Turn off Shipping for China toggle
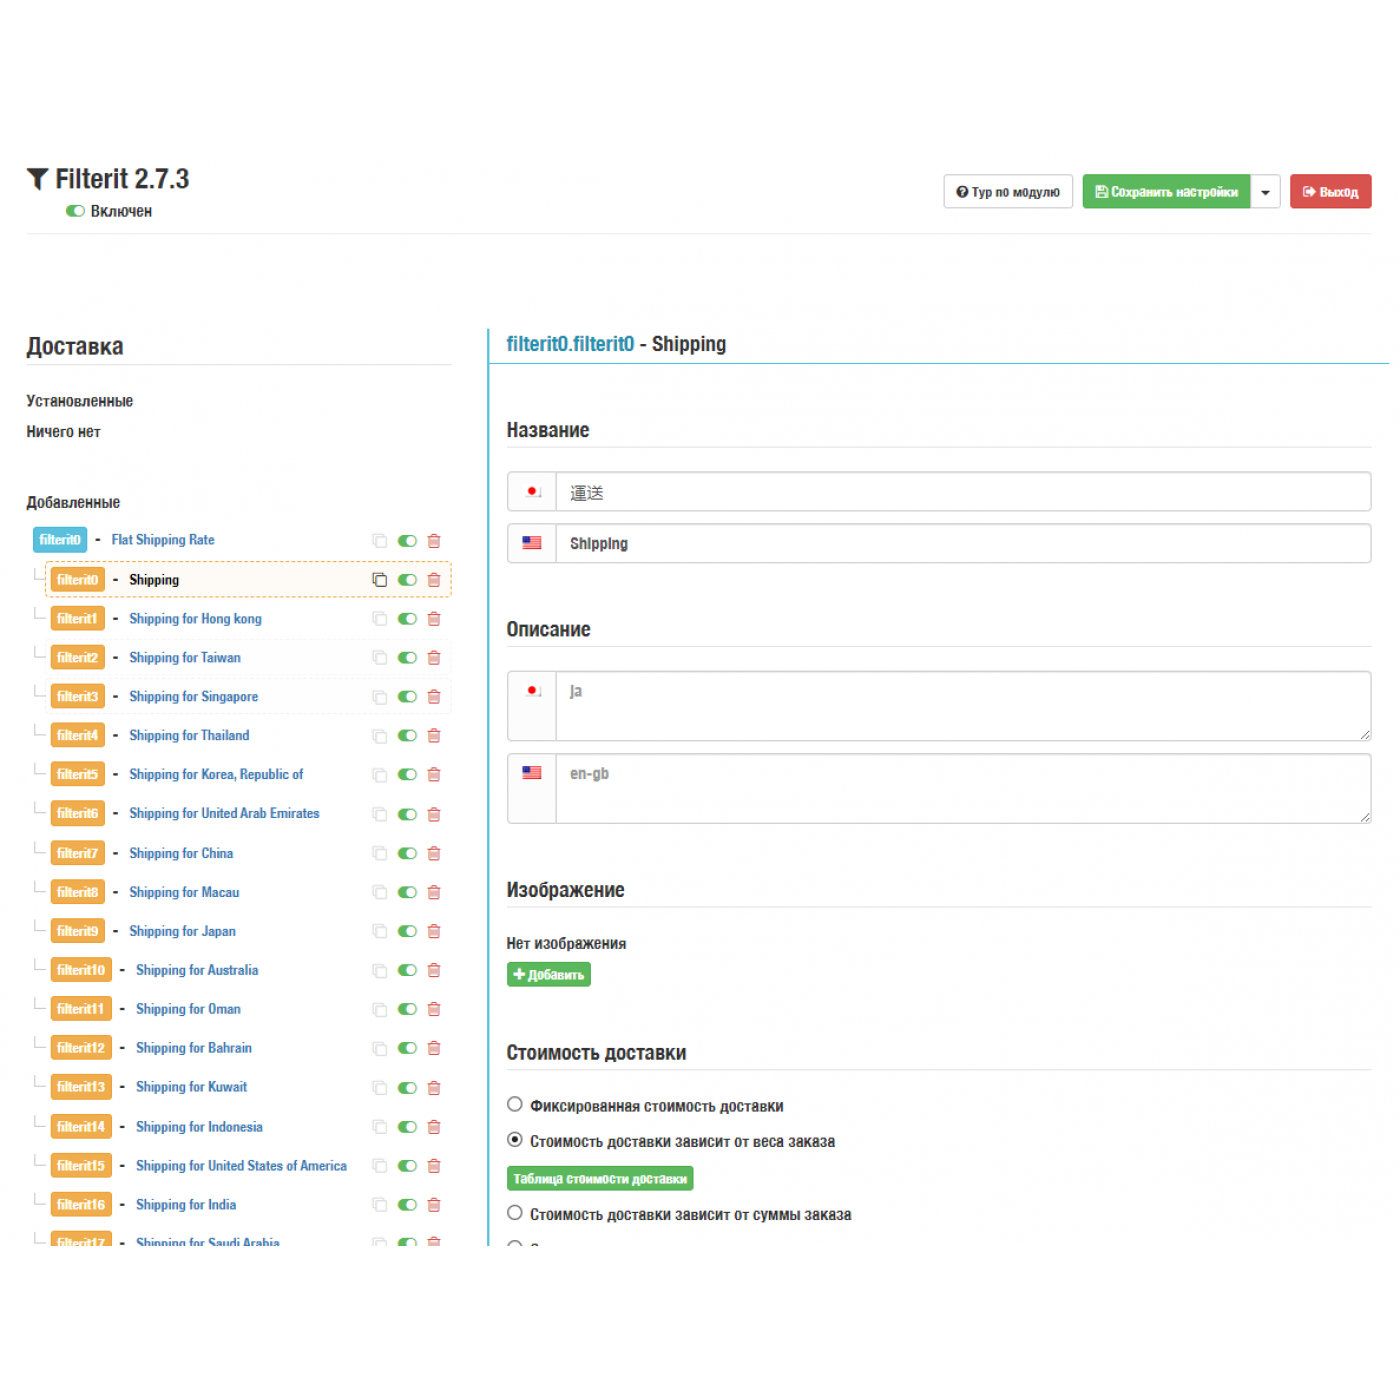The height and width of the screenshot is (1400, 1400). [x=407, y=853]
